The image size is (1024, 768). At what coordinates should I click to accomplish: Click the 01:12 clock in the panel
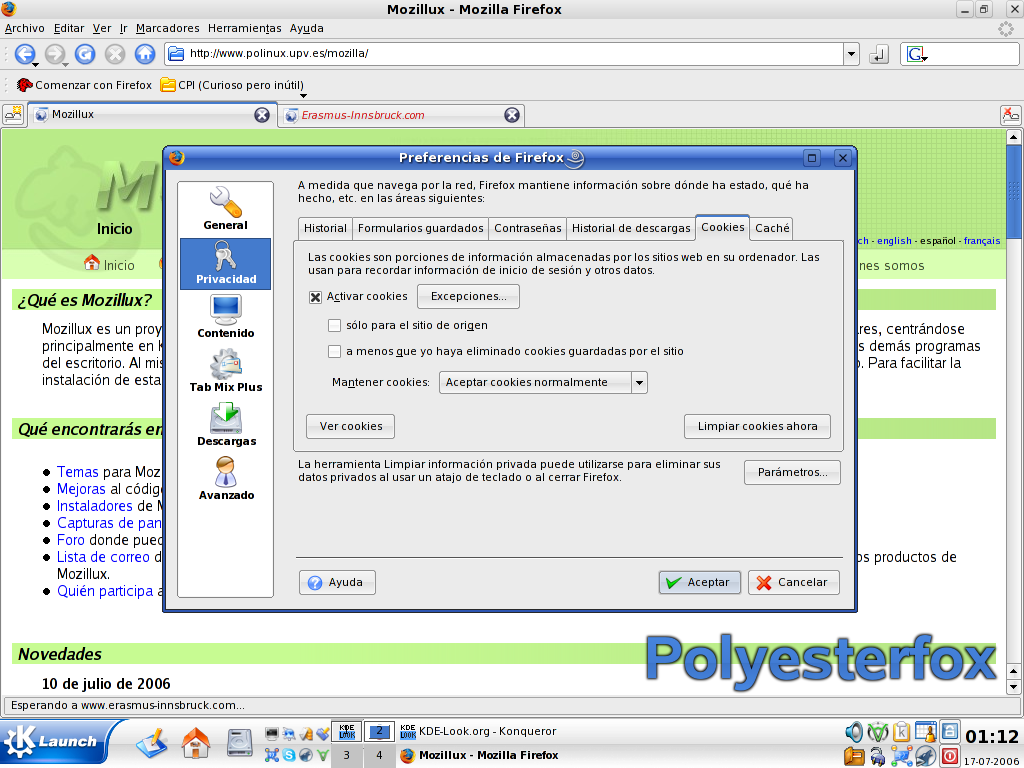click(991, 737)
